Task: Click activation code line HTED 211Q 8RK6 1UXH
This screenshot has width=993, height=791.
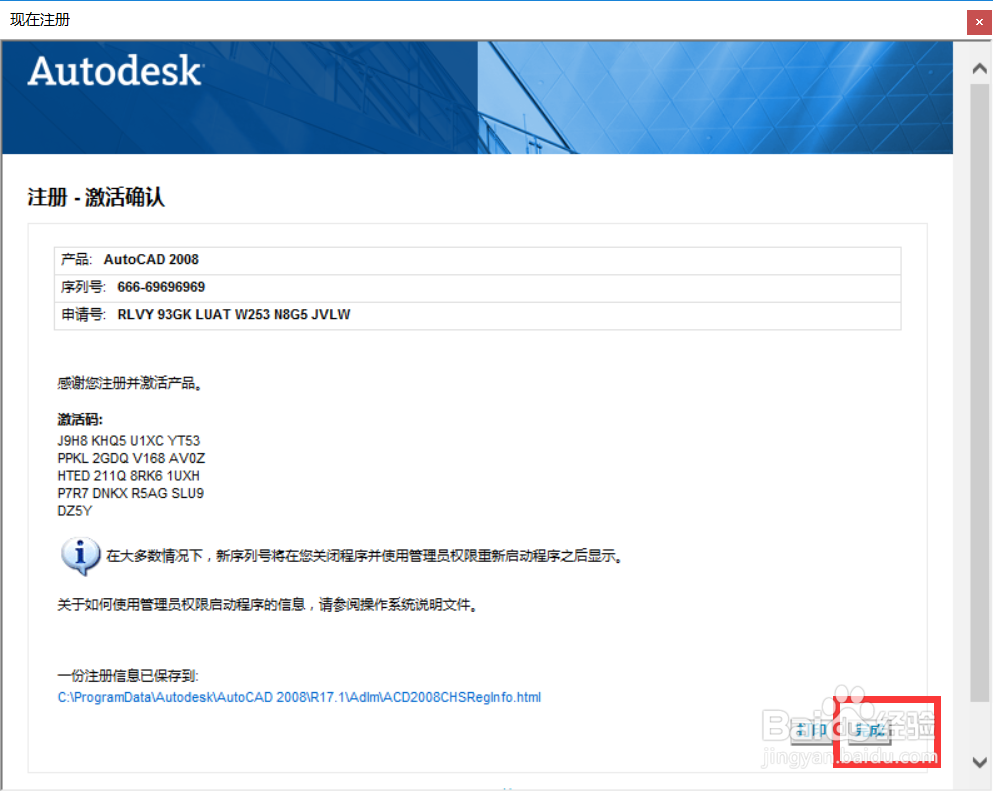Action: click(129, 476)
